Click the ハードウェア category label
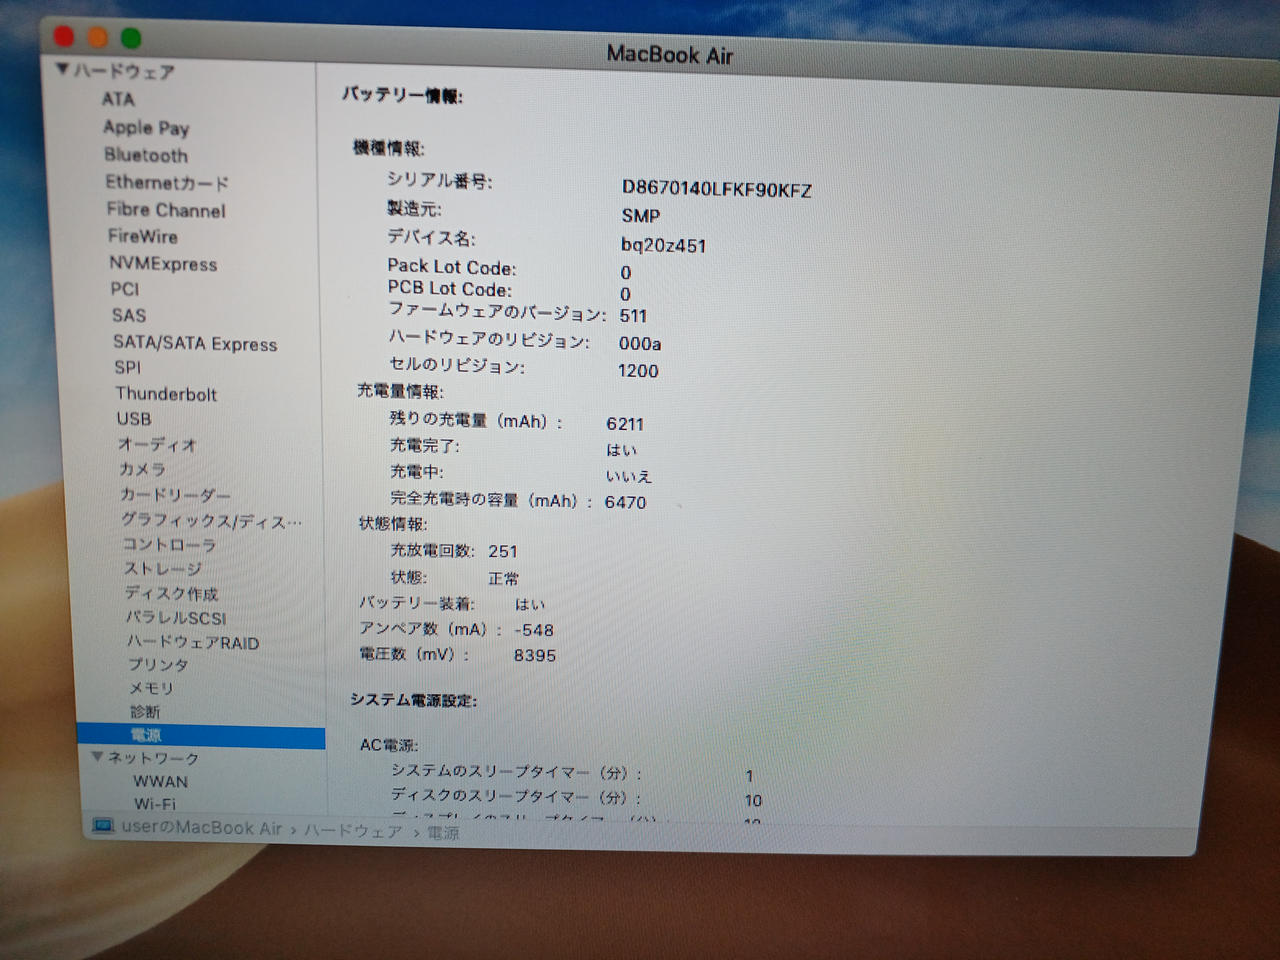The width and height of the screenshot is (1280, 960). click(124, 71)
